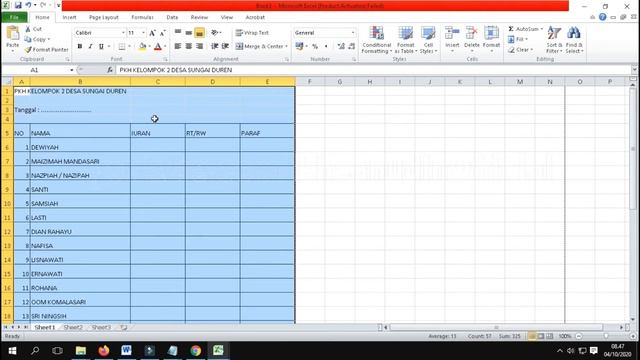Click the AutoSum button
640x360 pixels.
[523, 29]
